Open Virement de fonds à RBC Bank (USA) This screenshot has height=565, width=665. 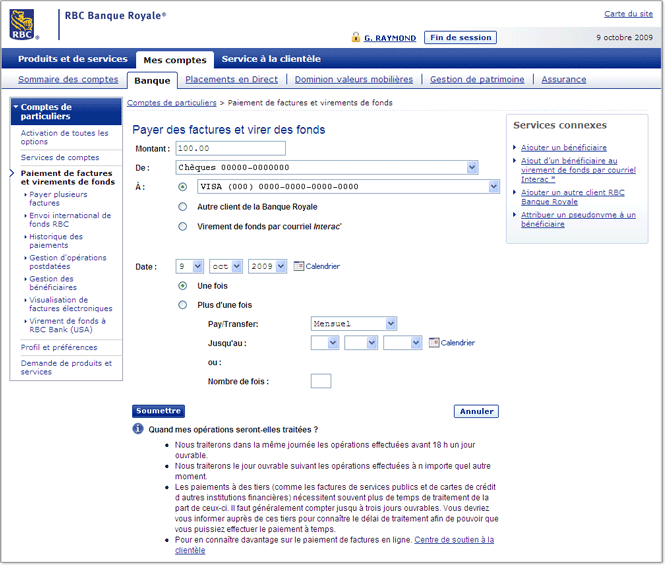pyautogui.click(x=67, y=325)
